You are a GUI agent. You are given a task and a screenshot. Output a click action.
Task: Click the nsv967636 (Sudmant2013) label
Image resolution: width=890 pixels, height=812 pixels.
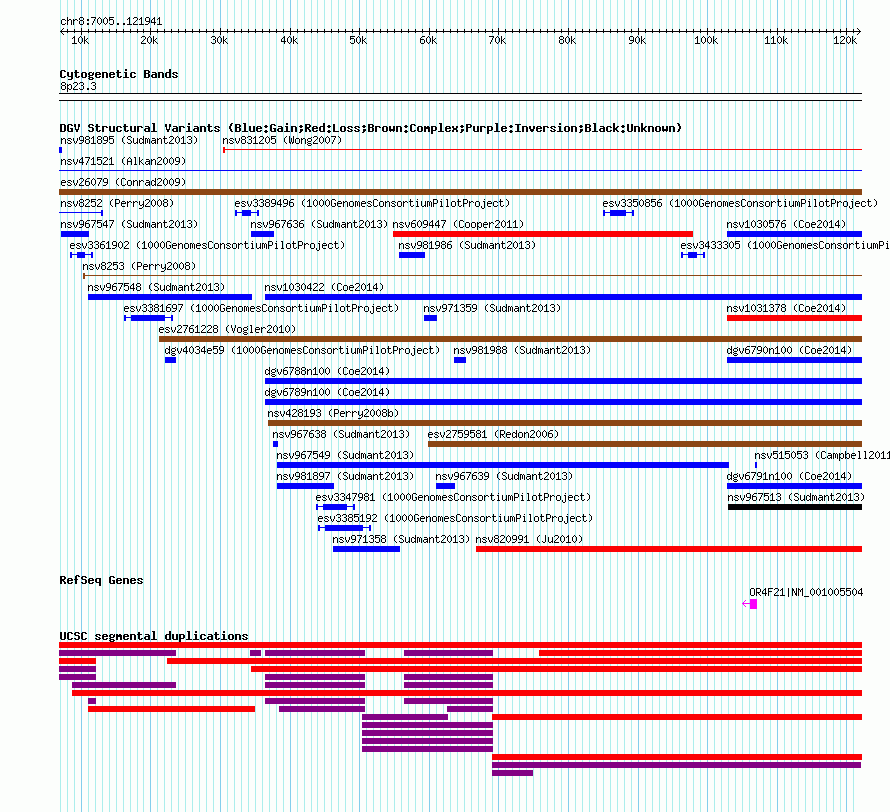point(319,224)
